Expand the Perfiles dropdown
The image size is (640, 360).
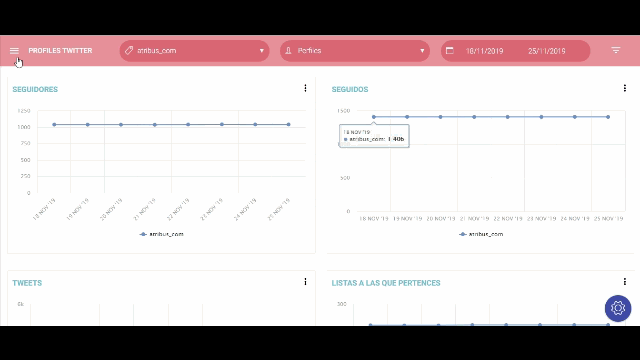pyautogui.click(x=422, y=51)
